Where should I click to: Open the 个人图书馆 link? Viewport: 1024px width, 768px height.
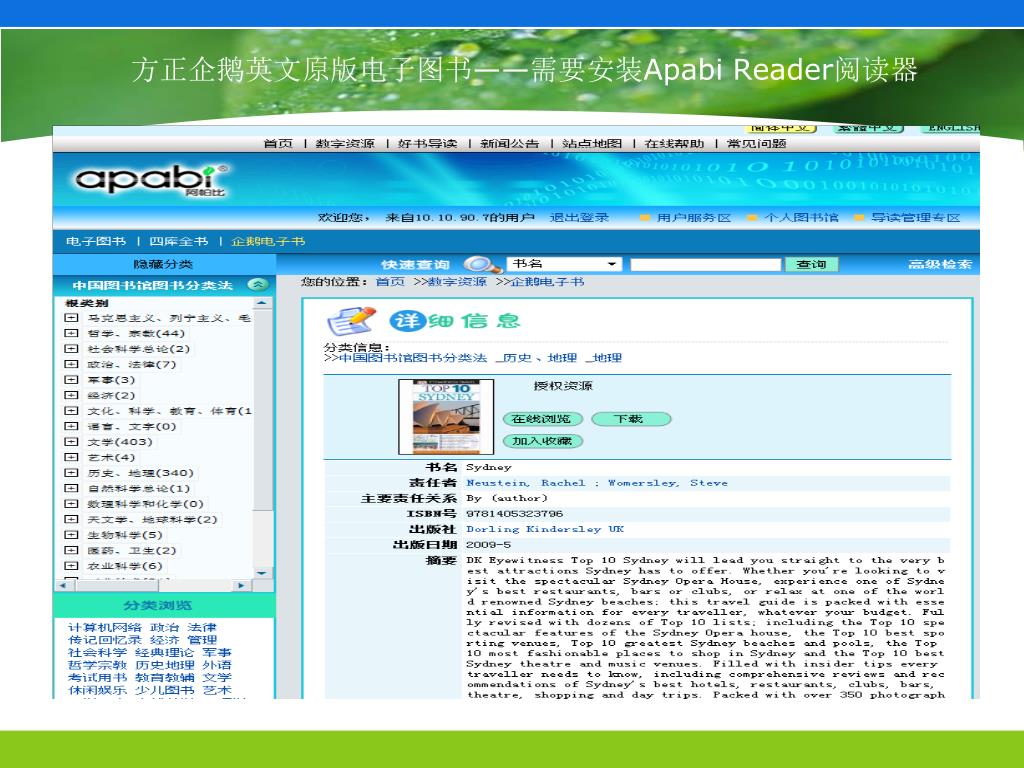tap(801, 217)
